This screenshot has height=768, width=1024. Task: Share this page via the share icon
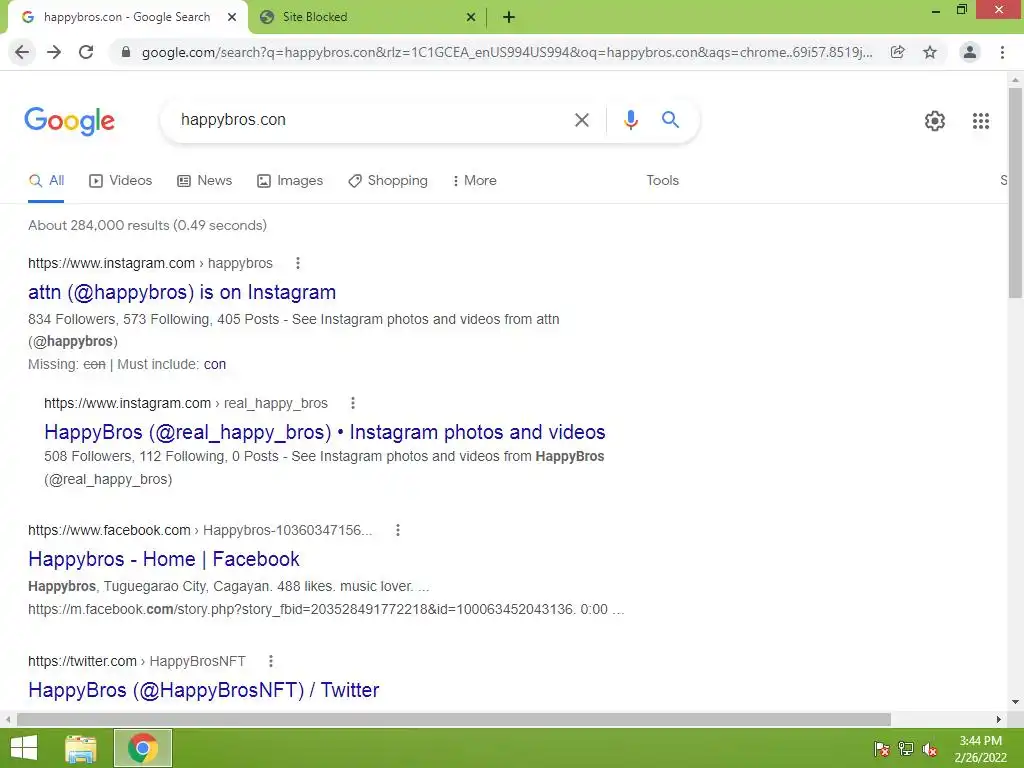[898, 52]
